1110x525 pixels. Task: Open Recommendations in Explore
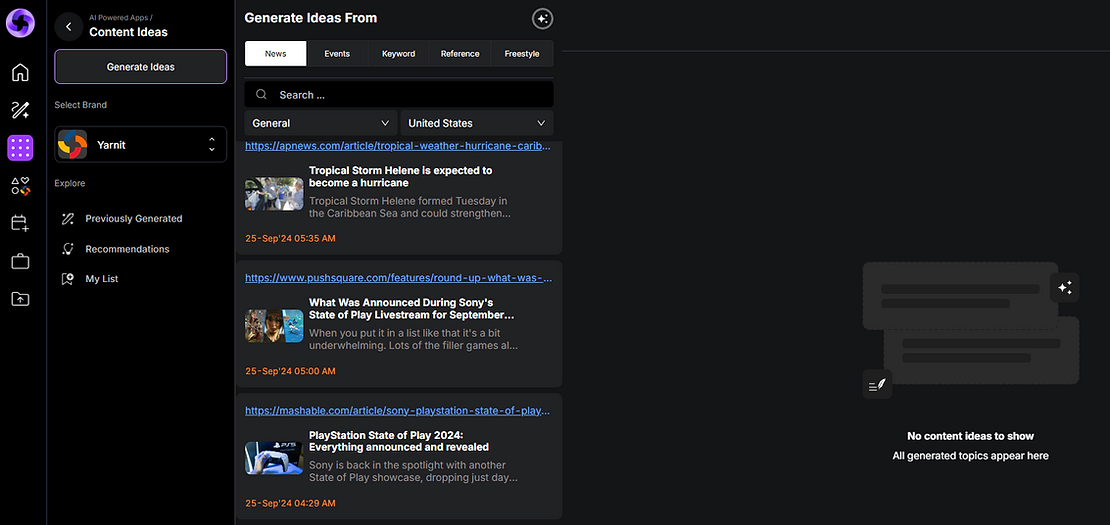click(x=127, y=249)
